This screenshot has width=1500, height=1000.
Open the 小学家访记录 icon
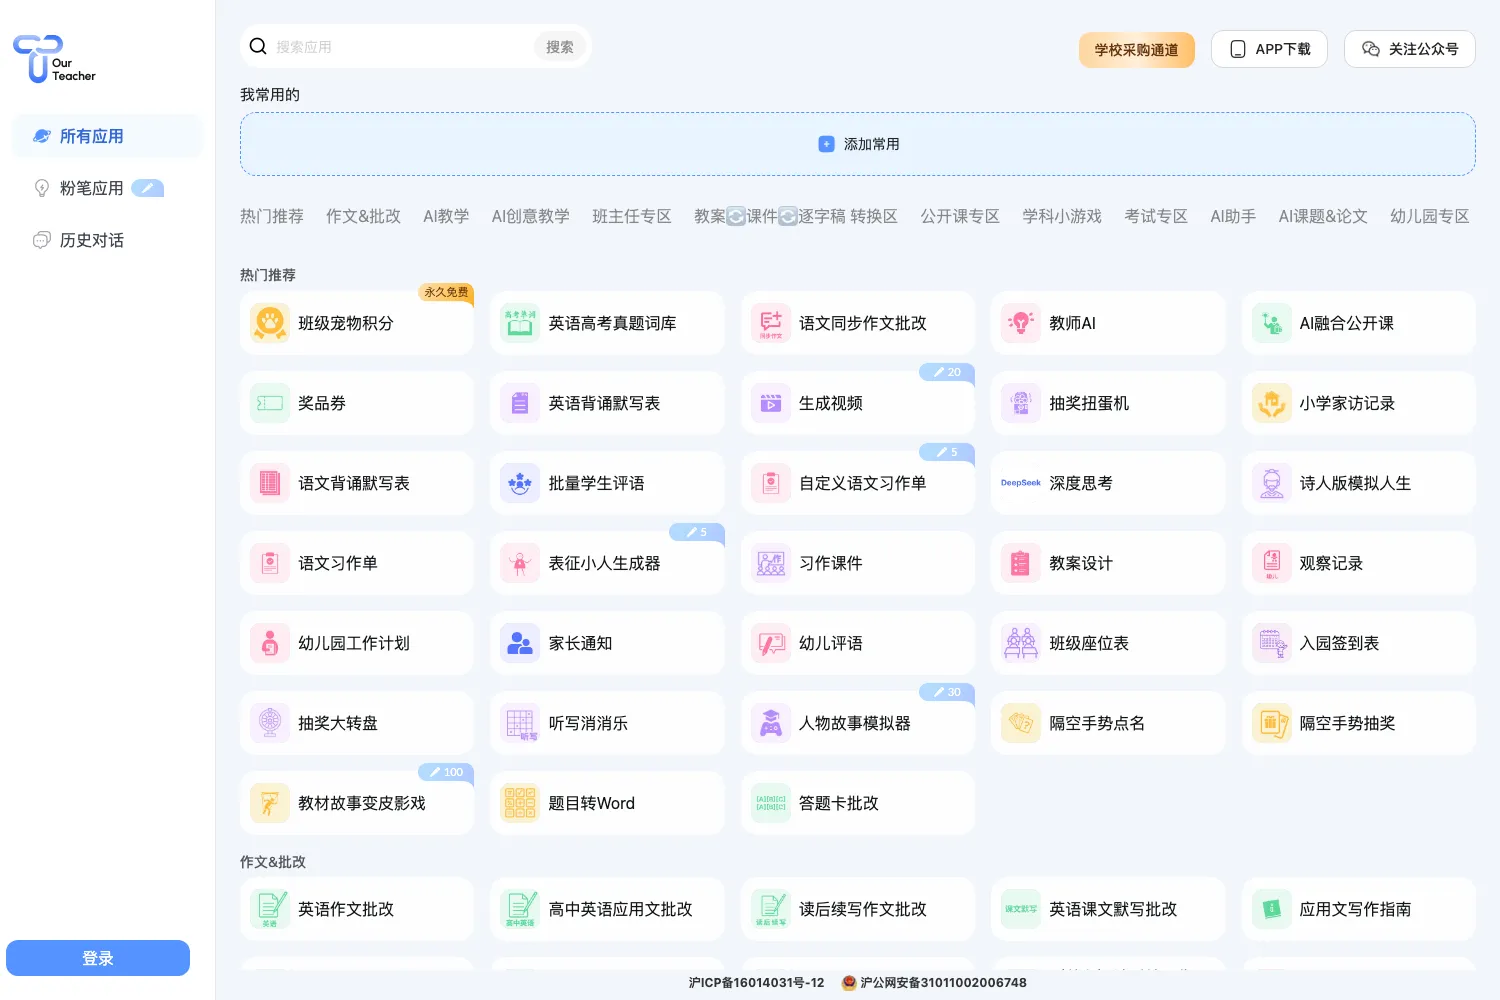coord(1272,403)
